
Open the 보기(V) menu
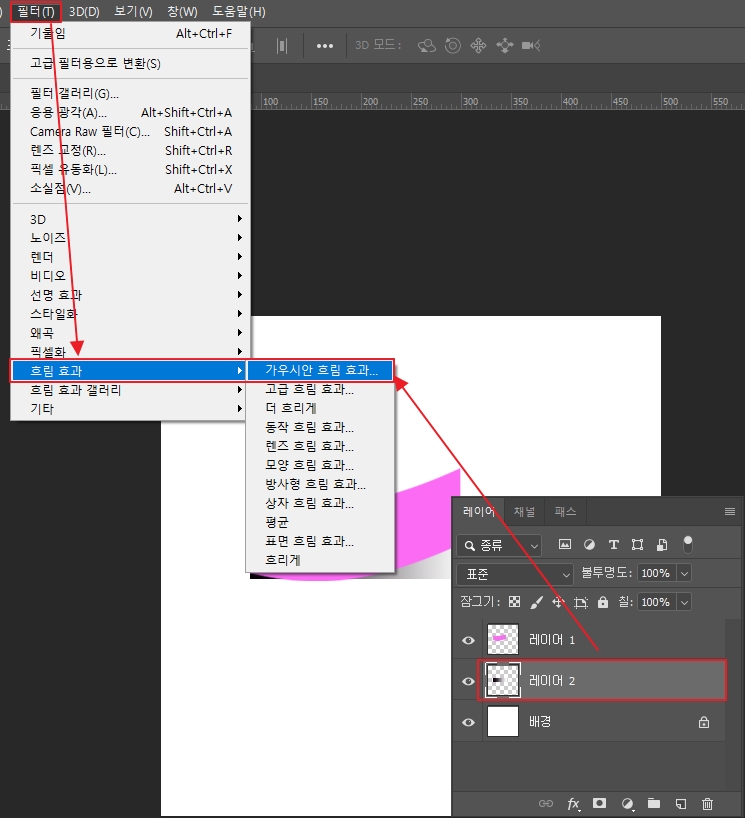click(133, 11)
